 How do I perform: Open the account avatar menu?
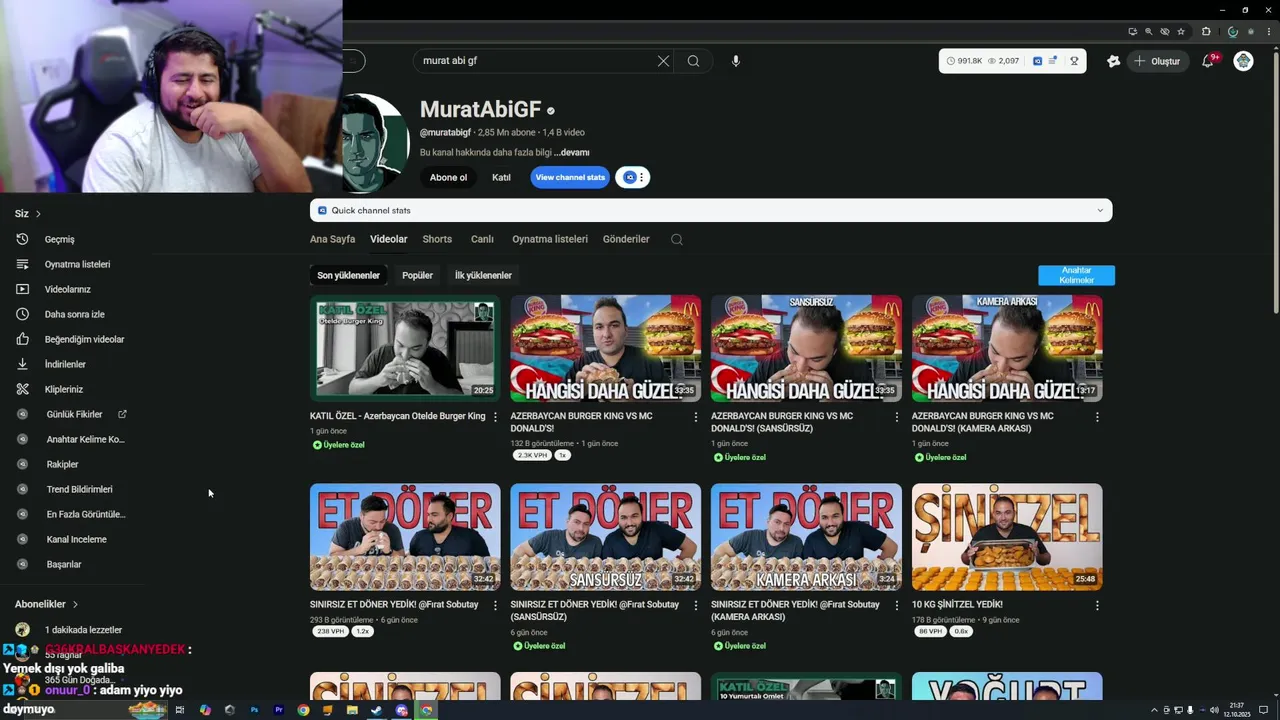[1243, 61]
